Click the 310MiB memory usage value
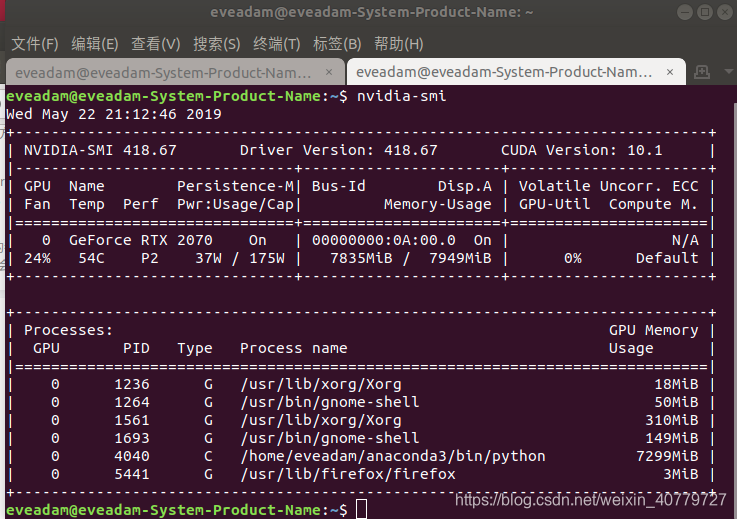Screen dimensions: 737x519 coord(672,420)
